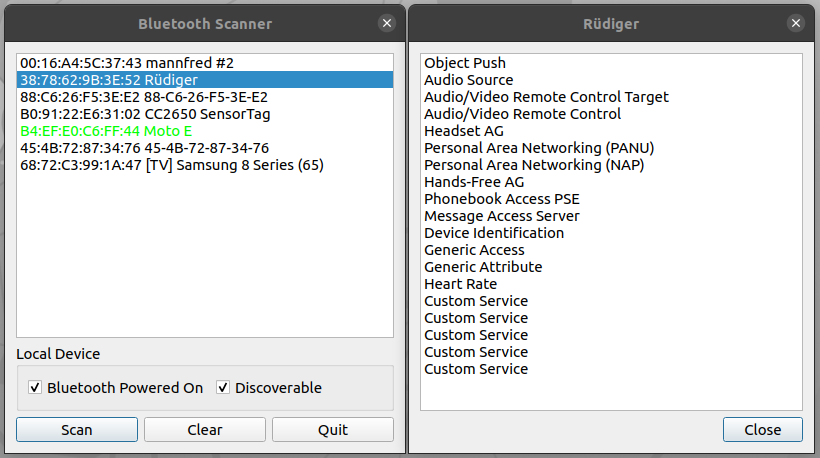Select Personal Area Networking (NAP) service
The image size is (820, 458).
(x=534, y=165)
